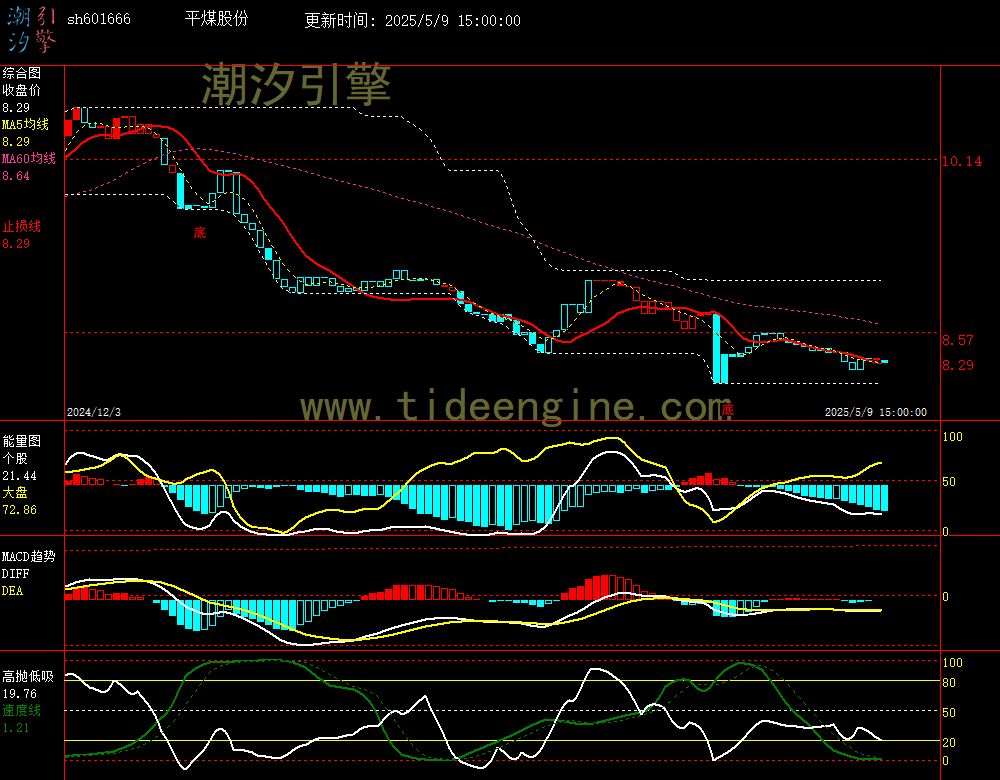Click the 8.29 value under 收盘价
This screenshot has width=1000, height=780.
click(x=16, y=107)
